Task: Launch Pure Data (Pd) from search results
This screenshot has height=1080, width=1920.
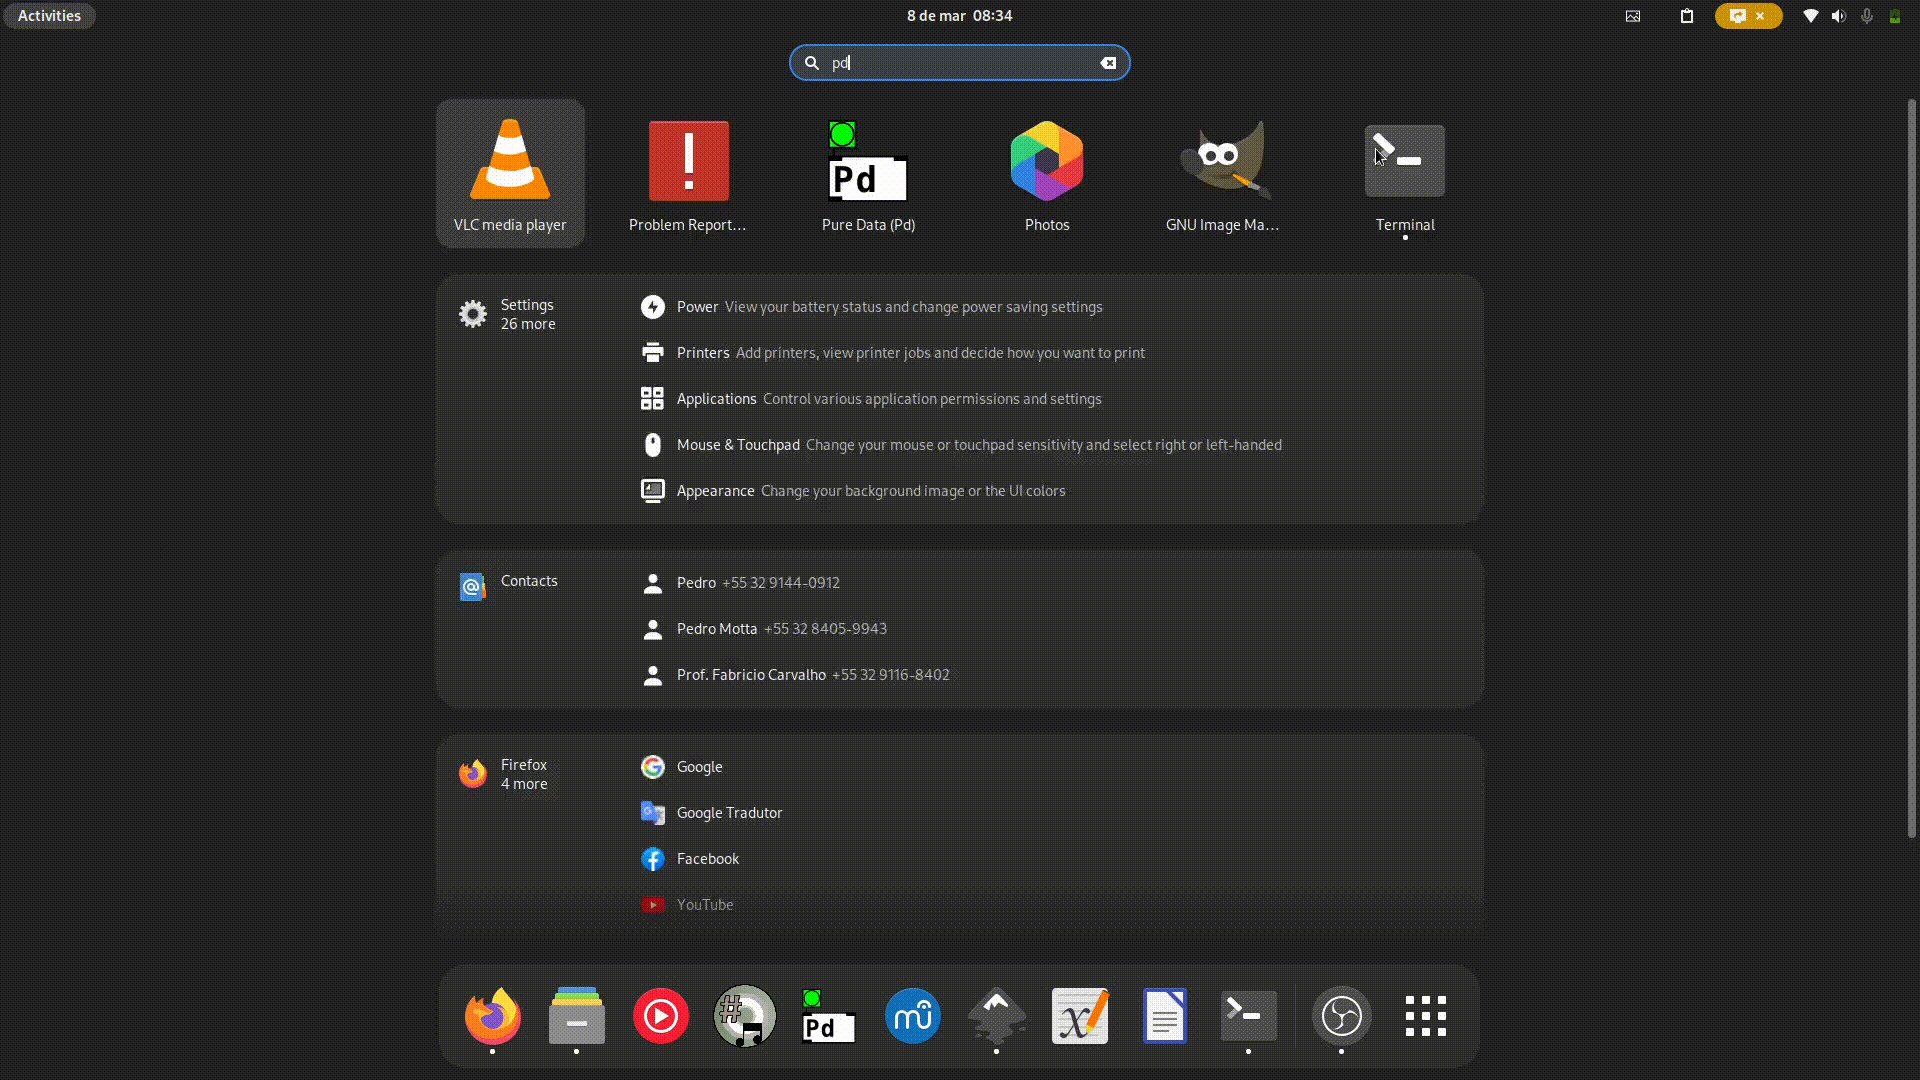Action: click(868, 173)
